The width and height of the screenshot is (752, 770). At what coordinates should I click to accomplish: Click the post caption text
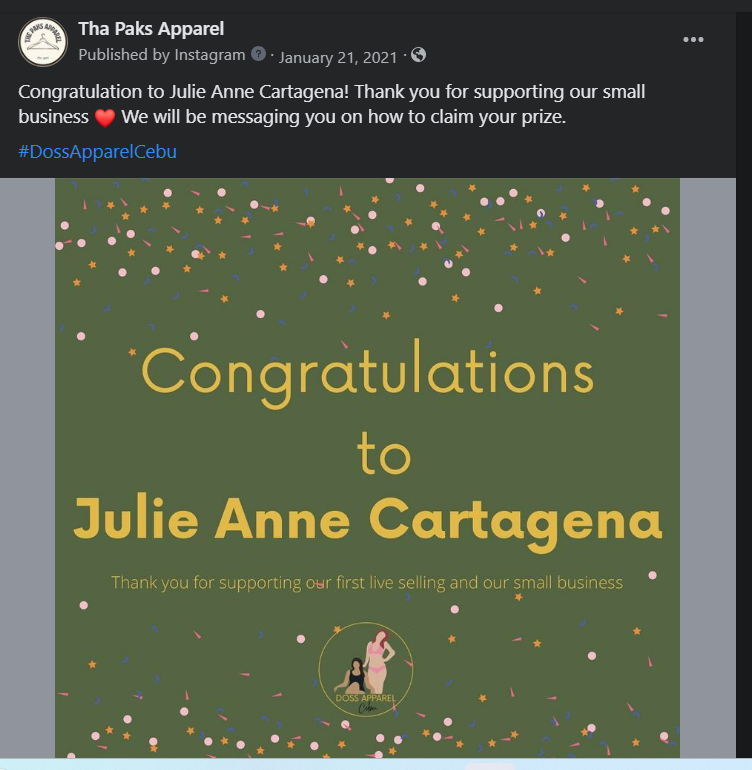[330, 93]
